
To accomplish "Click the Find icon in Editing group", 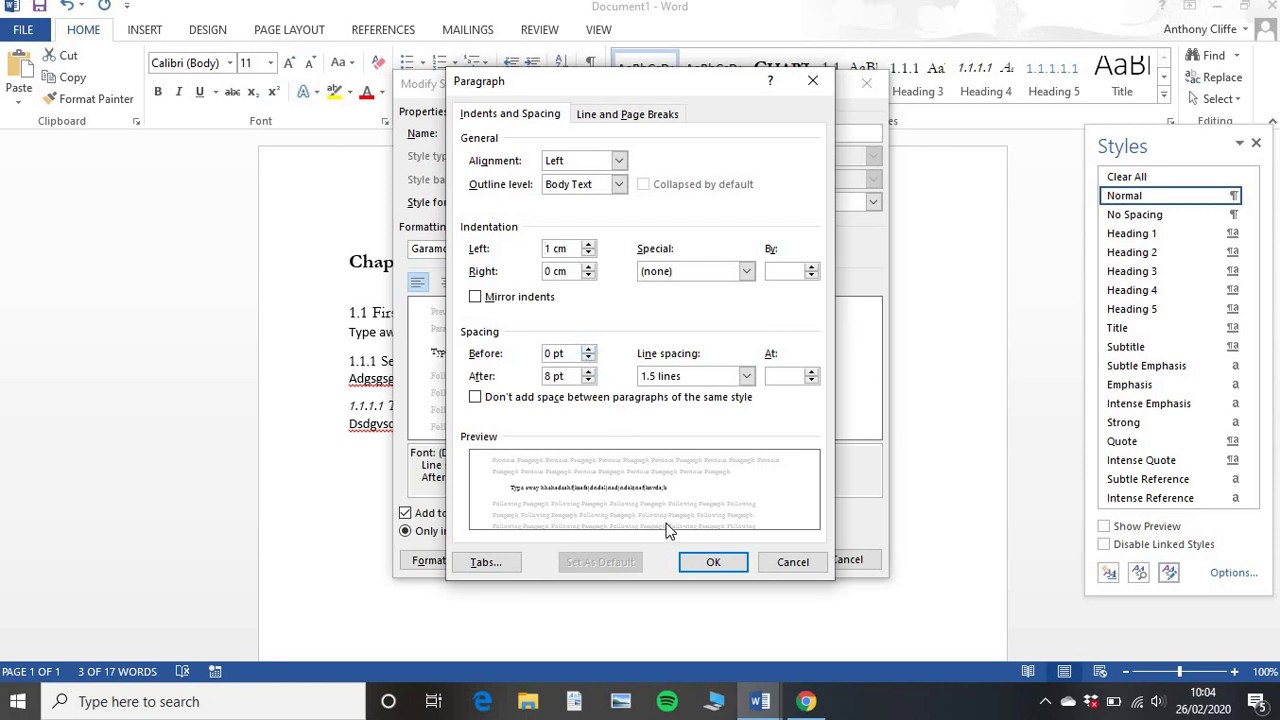I will (x=1193, y=56).
